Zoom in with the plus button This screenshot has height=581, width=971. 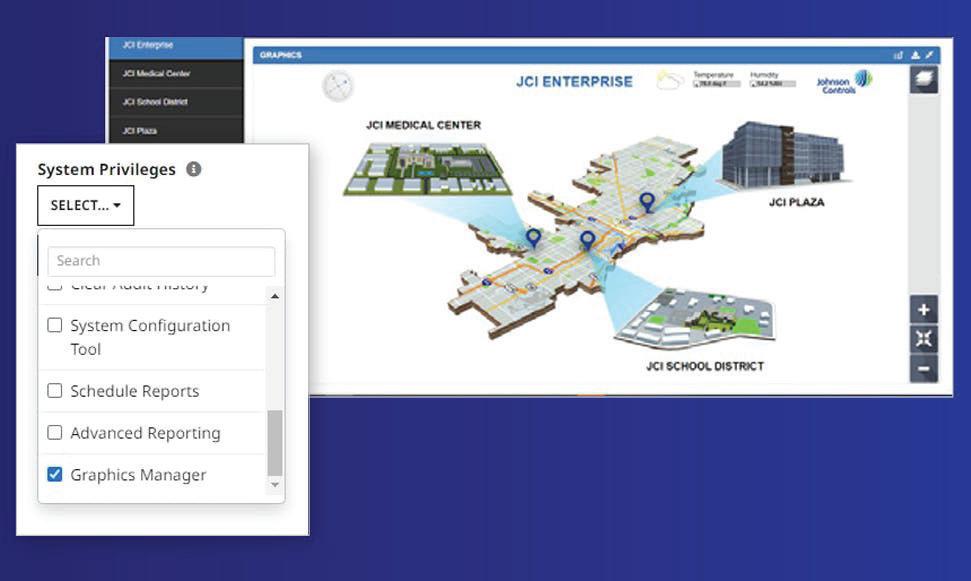[923, 310]
